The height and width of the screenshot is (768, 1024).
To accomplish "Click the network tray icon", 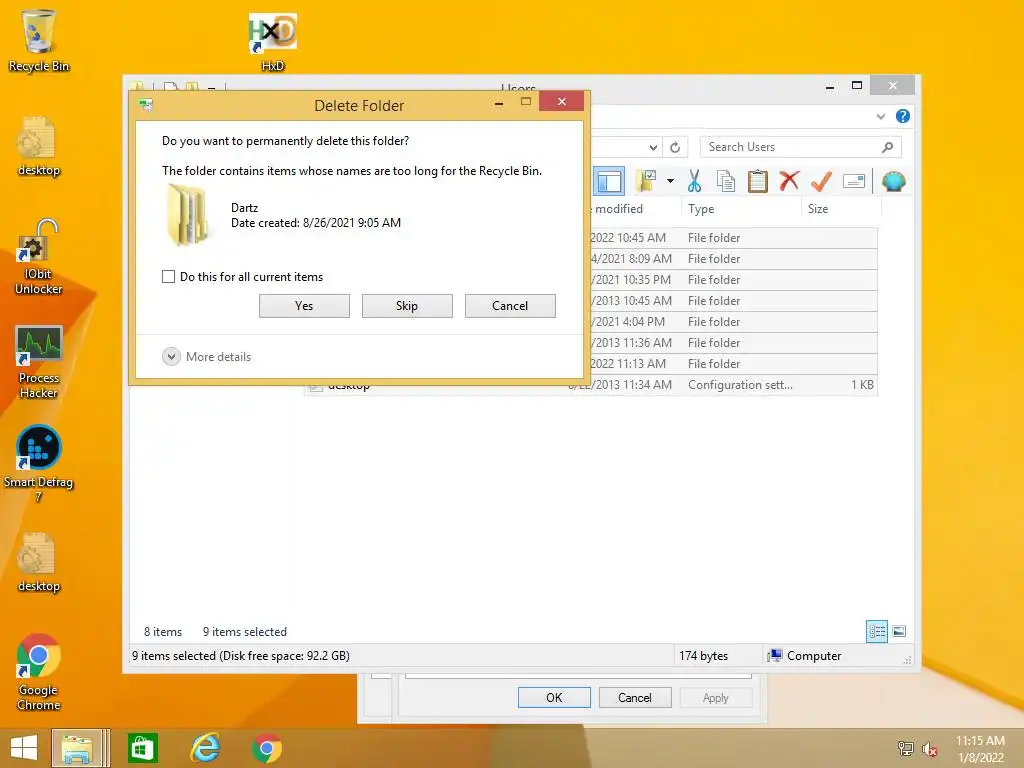I will coord(905,748).
